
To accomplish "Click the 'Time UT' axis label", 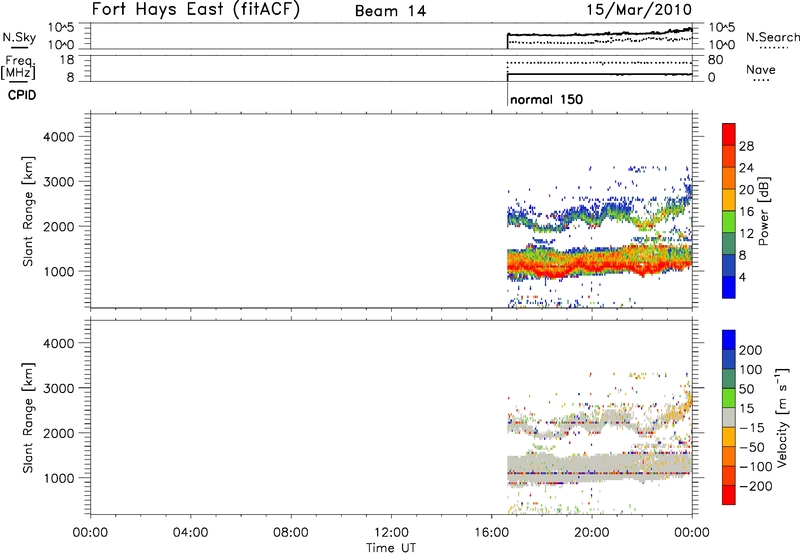I will [x=391, y=548].
